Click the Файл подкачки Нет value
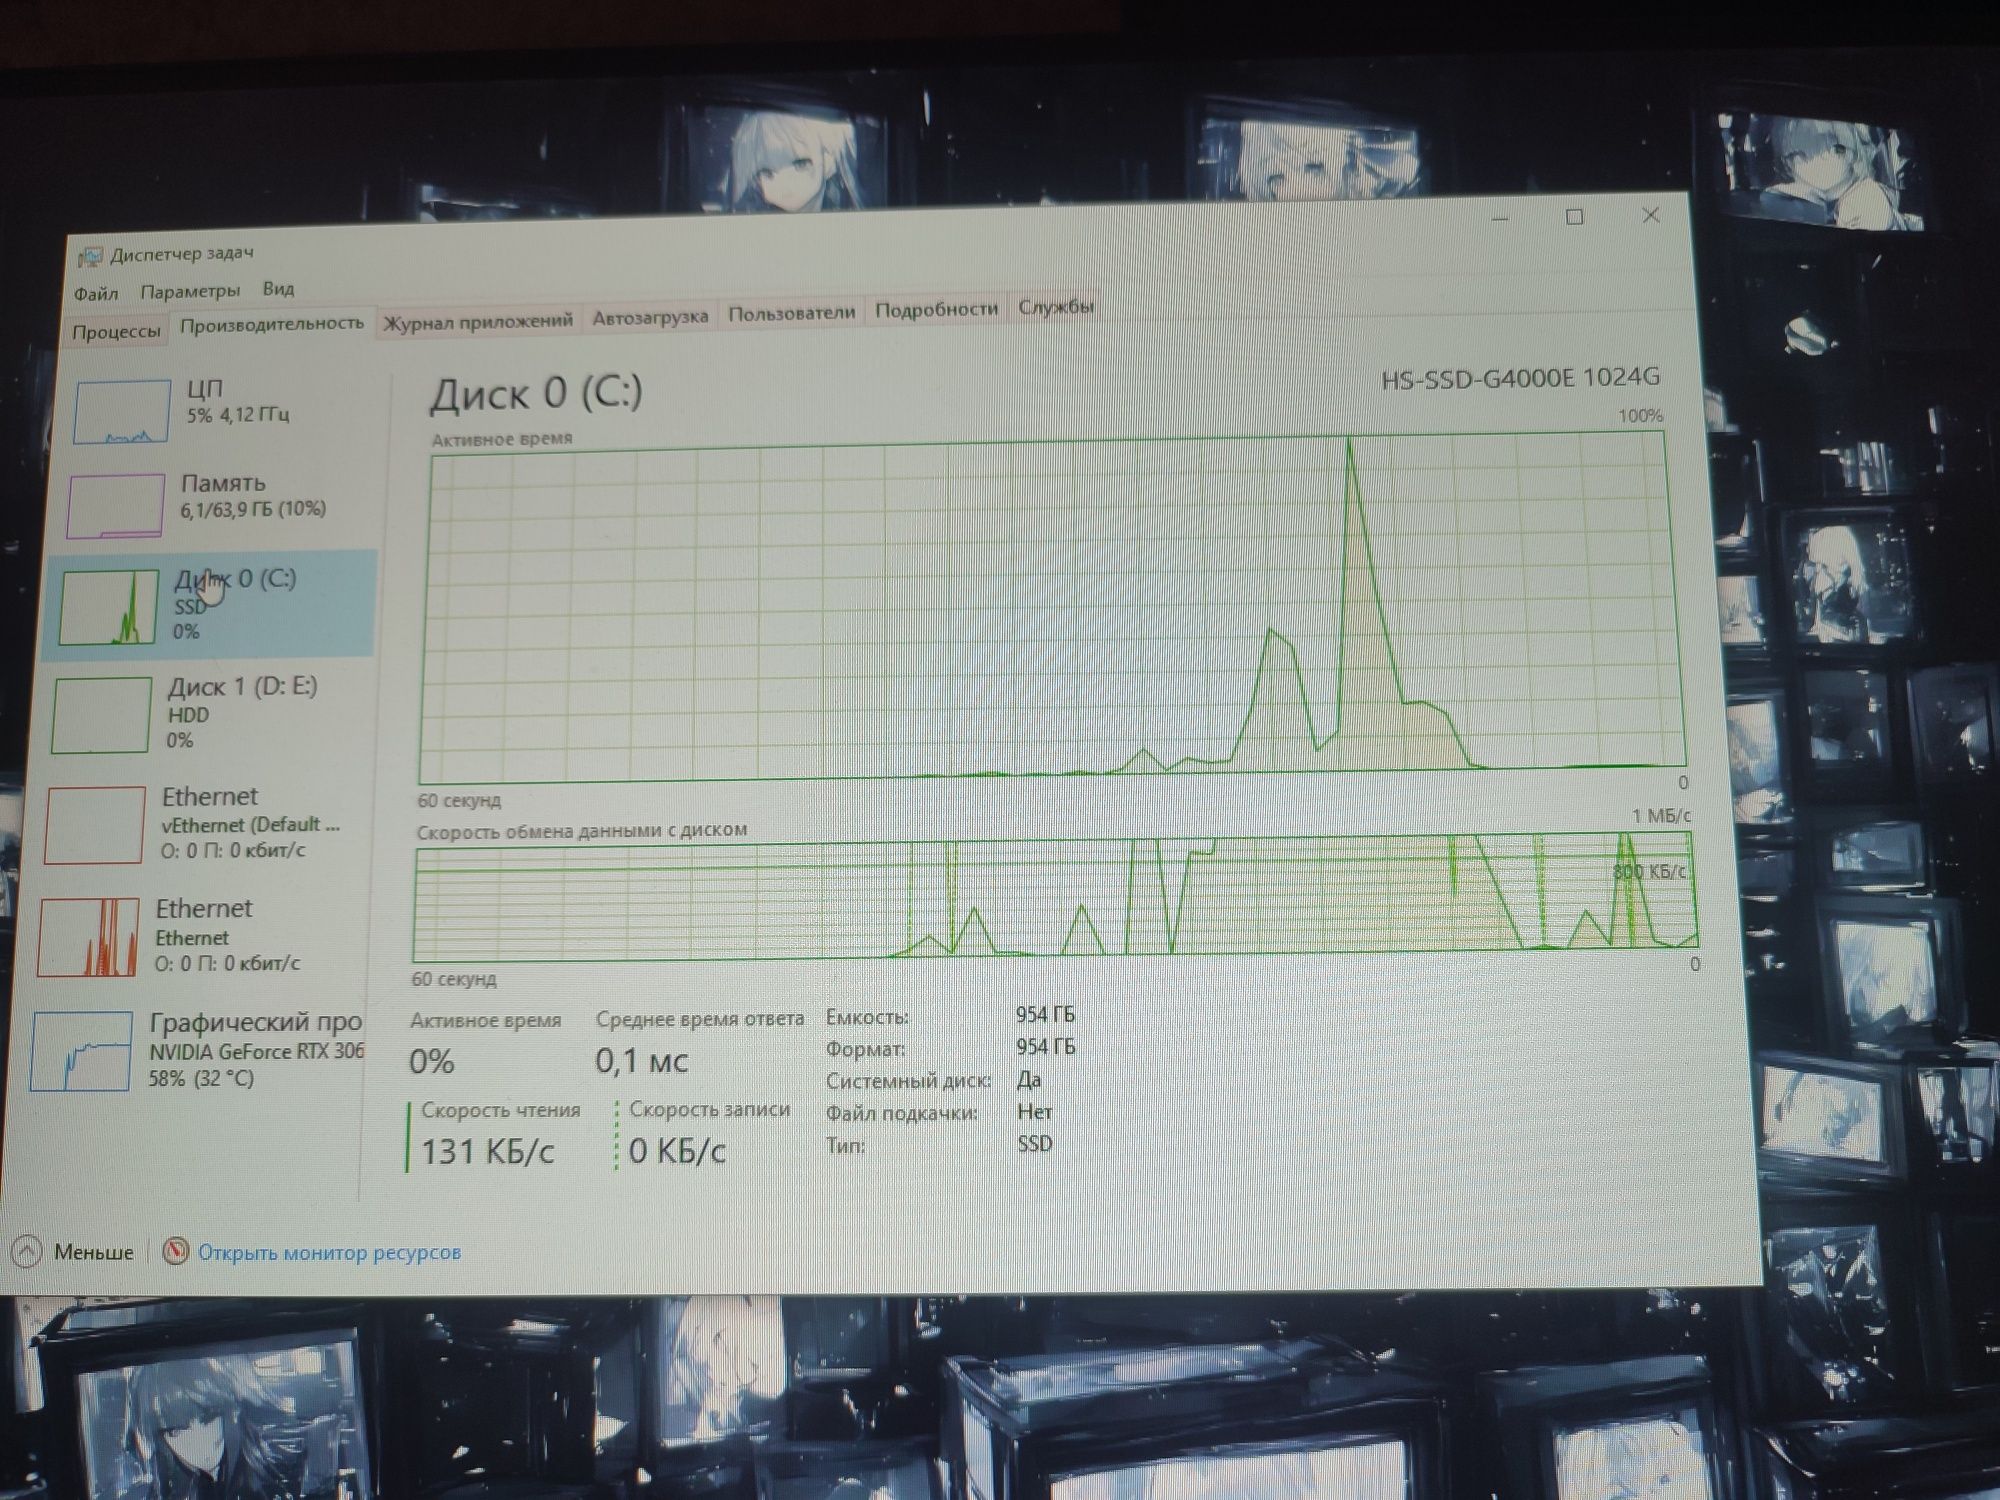The width and height of the screenshot is (2000, 1500). (1034, 1112)
